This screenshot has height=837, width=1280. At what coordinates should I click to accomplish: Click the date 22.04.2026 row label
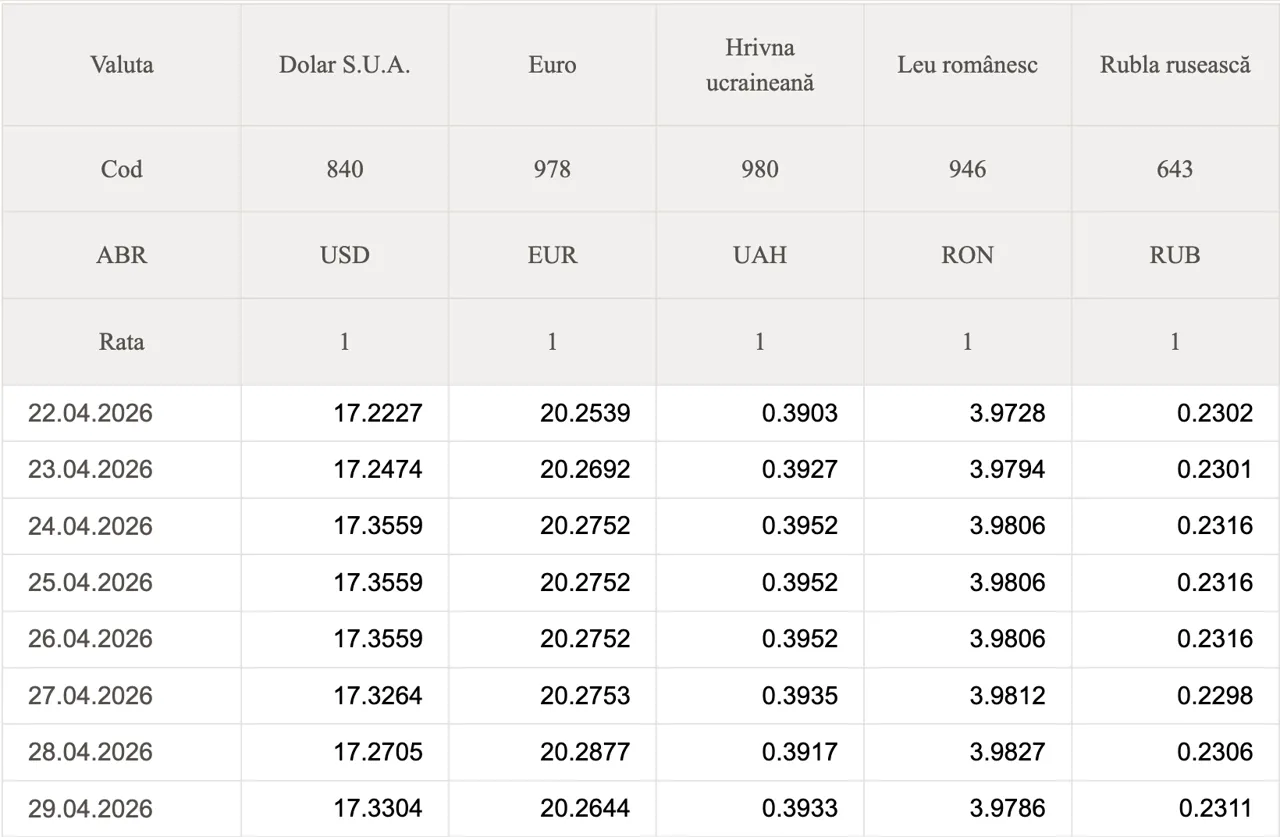tap(90, 413)
